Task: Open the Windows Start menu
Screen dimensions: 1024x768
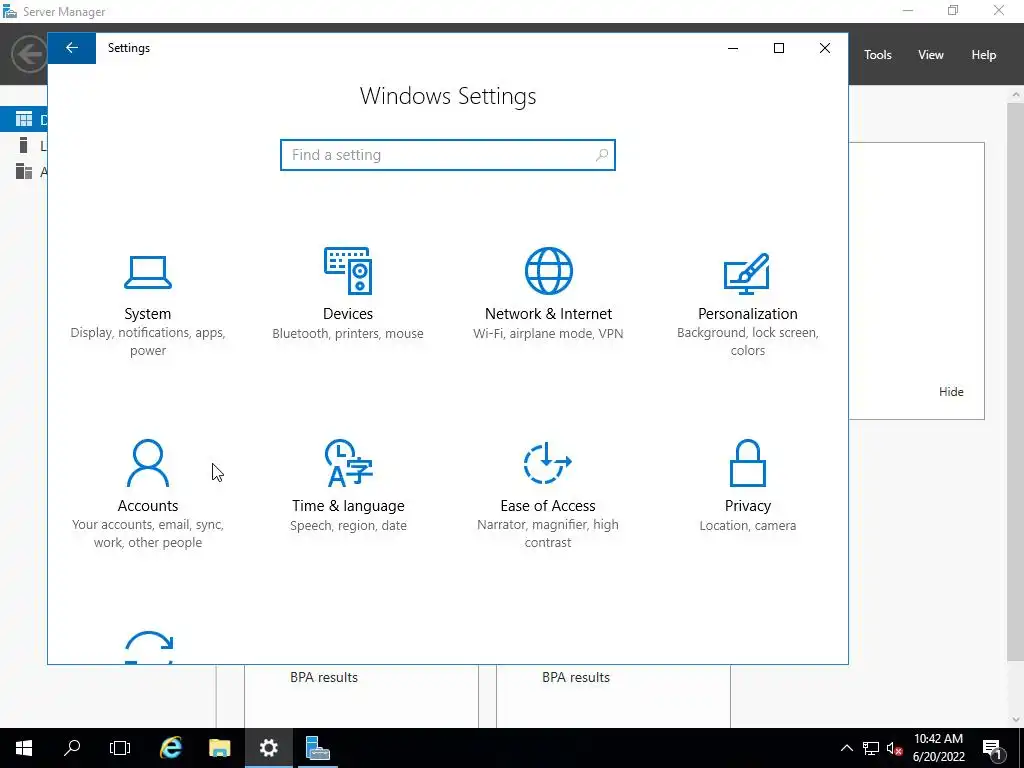Action: click(24, 748)
